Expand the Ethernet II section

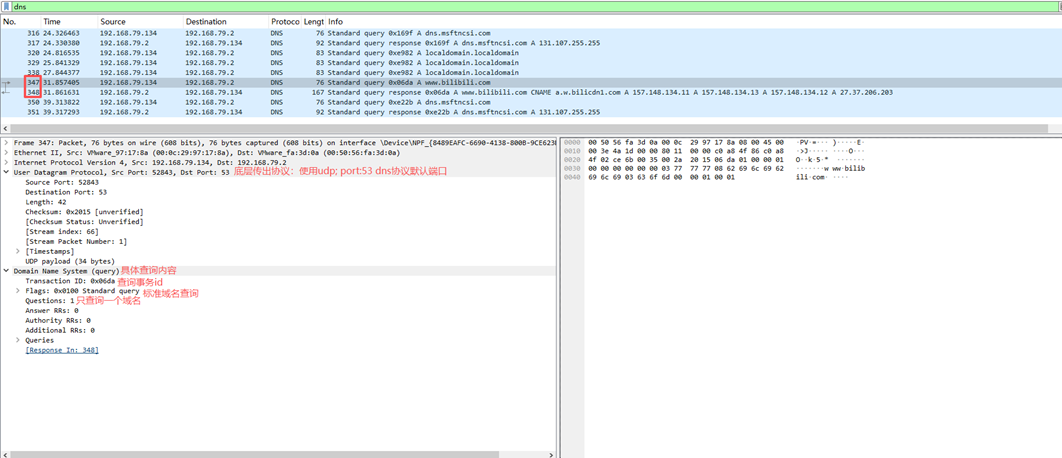coord(6,152)
